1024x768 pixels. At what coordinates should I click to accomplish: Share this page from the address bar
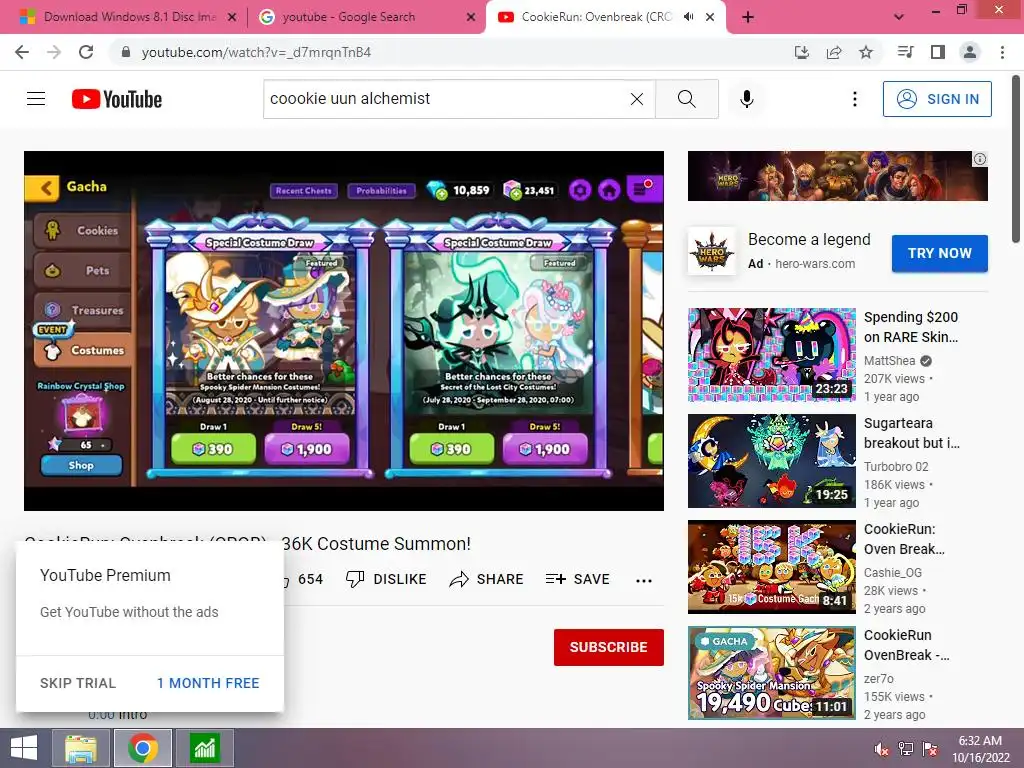834,52
